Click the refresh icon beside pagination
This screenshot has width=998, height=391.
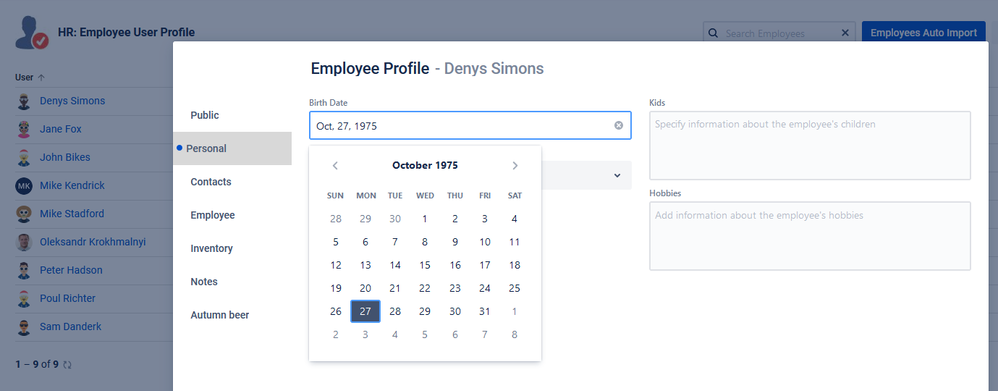(67, 365)
